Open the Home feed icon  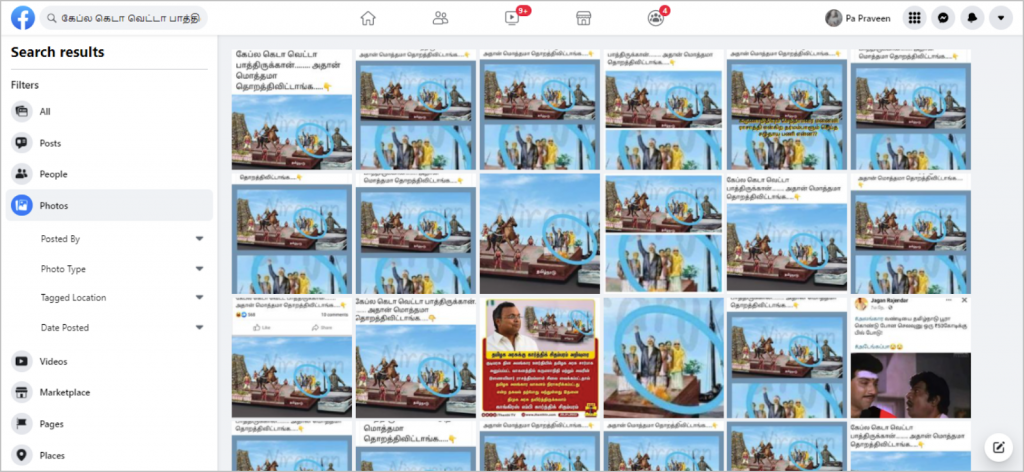coord(368,18)
